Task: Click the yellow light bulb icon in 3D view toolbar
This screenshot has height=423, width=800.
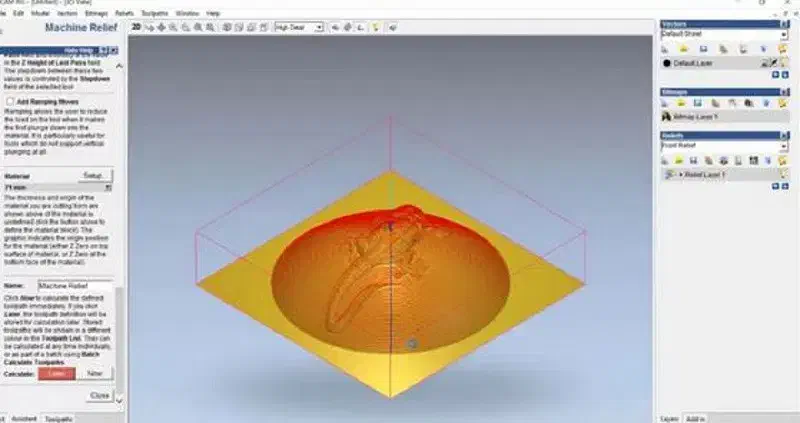Action: [x=376, y=28]
